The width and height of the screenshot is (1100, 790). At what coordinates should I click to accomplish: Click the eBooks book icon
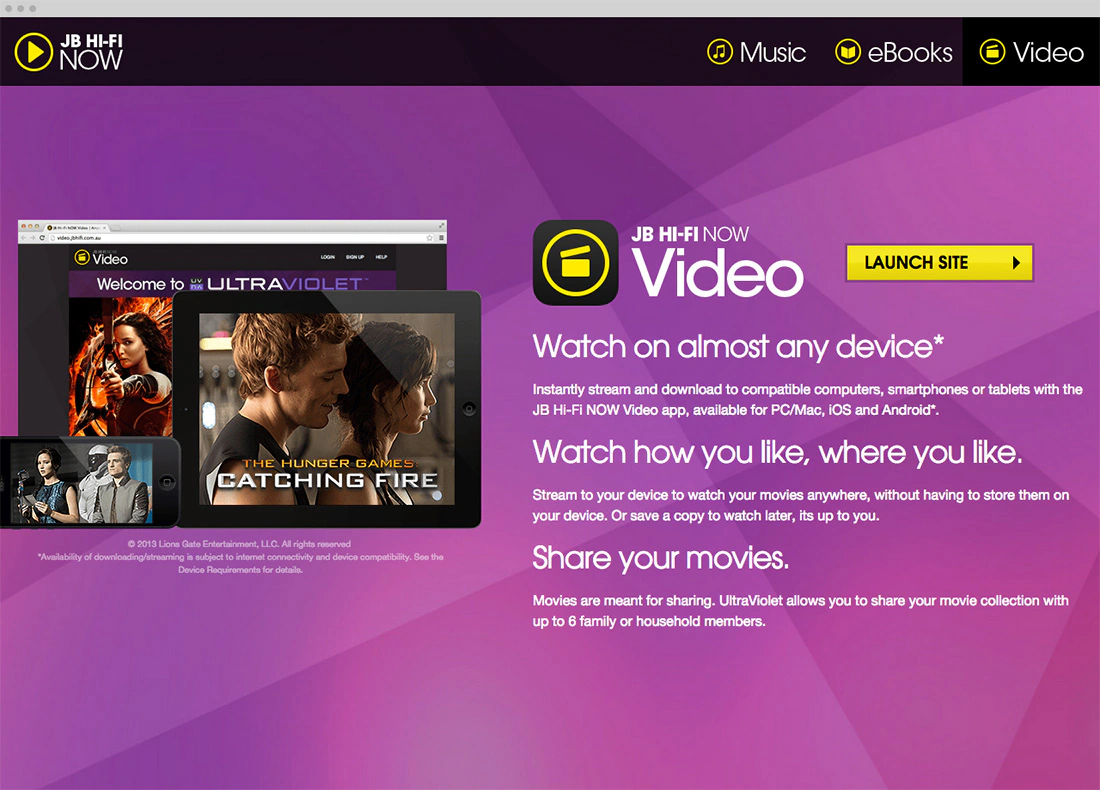847,52
